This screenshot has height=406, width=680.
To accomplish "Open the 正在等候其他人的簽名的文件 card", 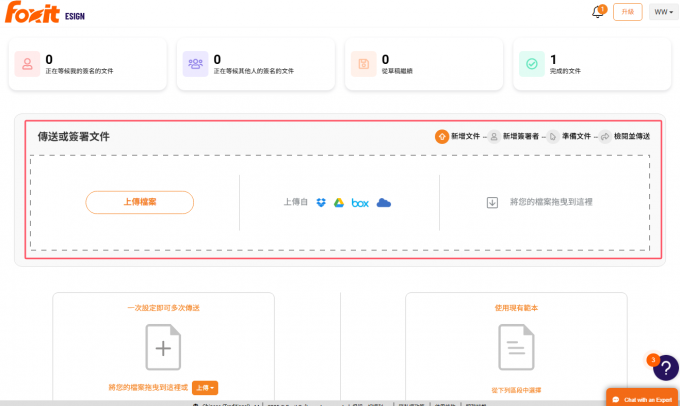I will coord(256,64).
